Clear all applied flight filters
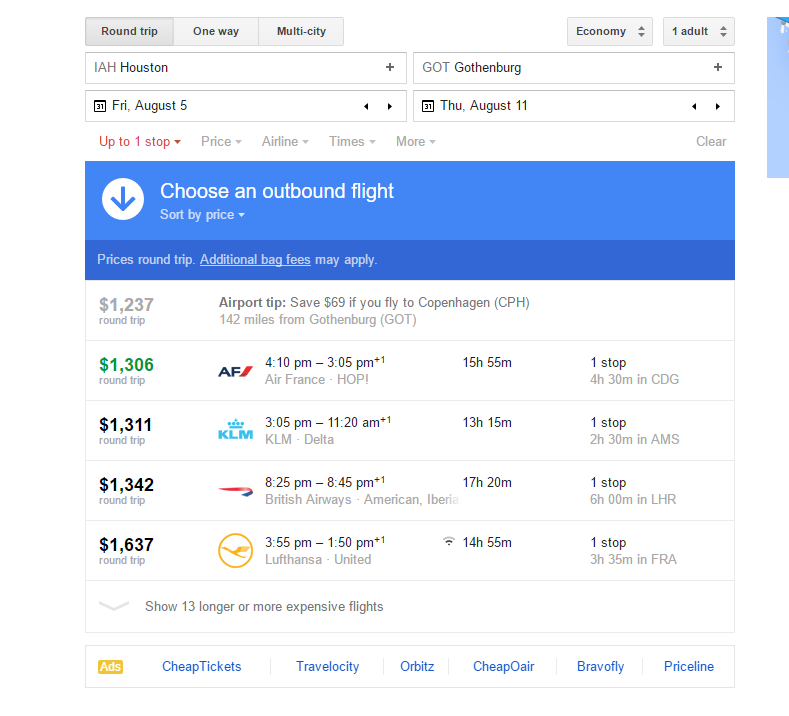 [x=711, y=142]
